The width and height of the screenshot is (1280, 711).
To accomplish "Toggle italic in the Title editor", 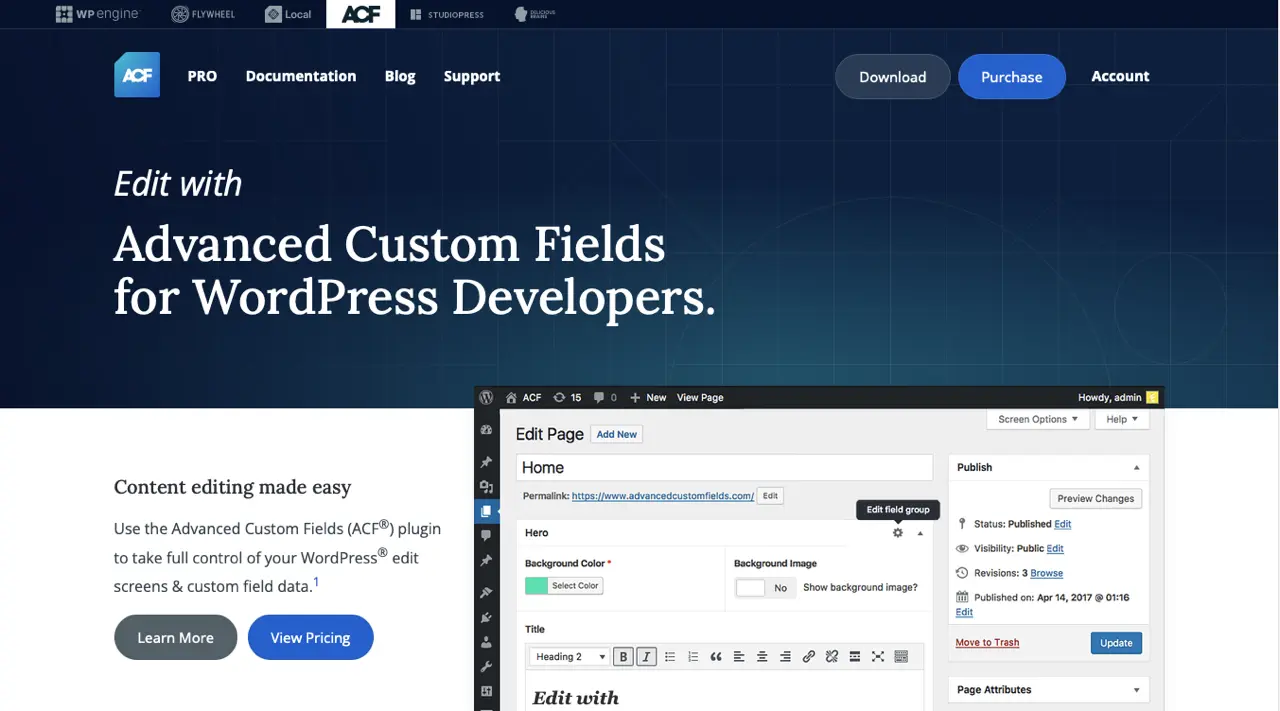I will coord(646,657).
